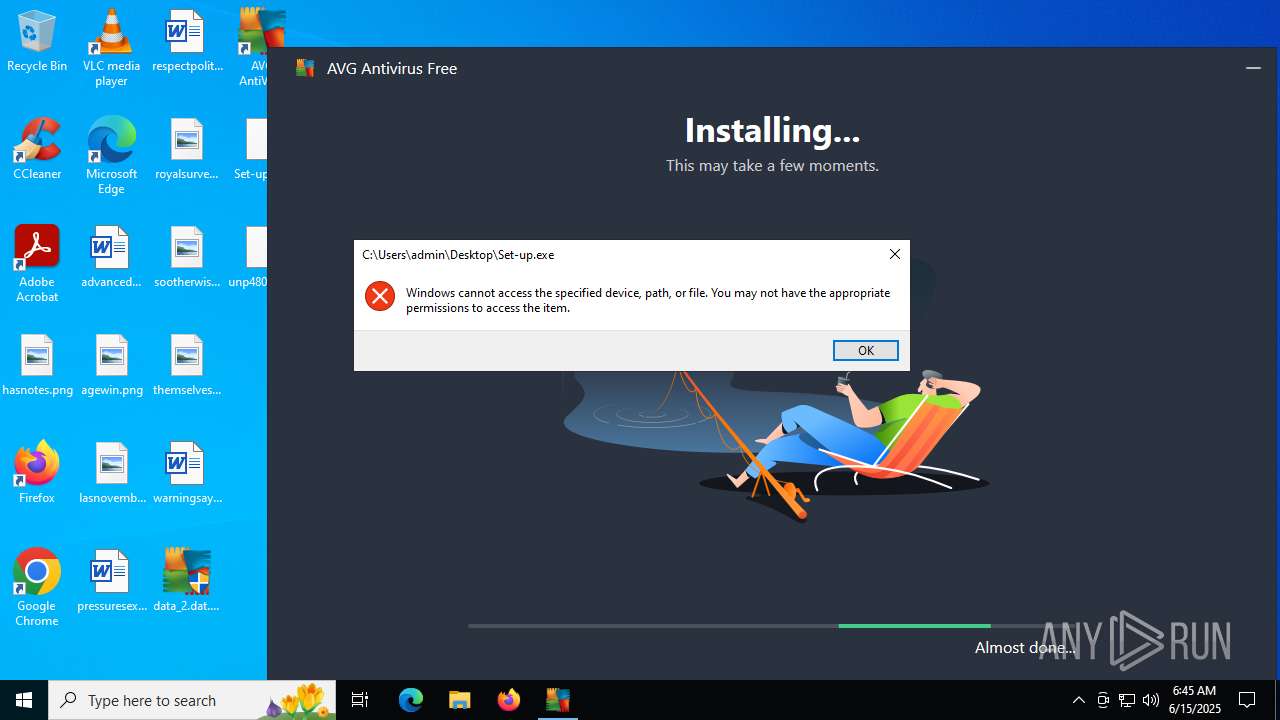Click the taskbar search box
The image size is (1280, 720).
tap(192, 700)
